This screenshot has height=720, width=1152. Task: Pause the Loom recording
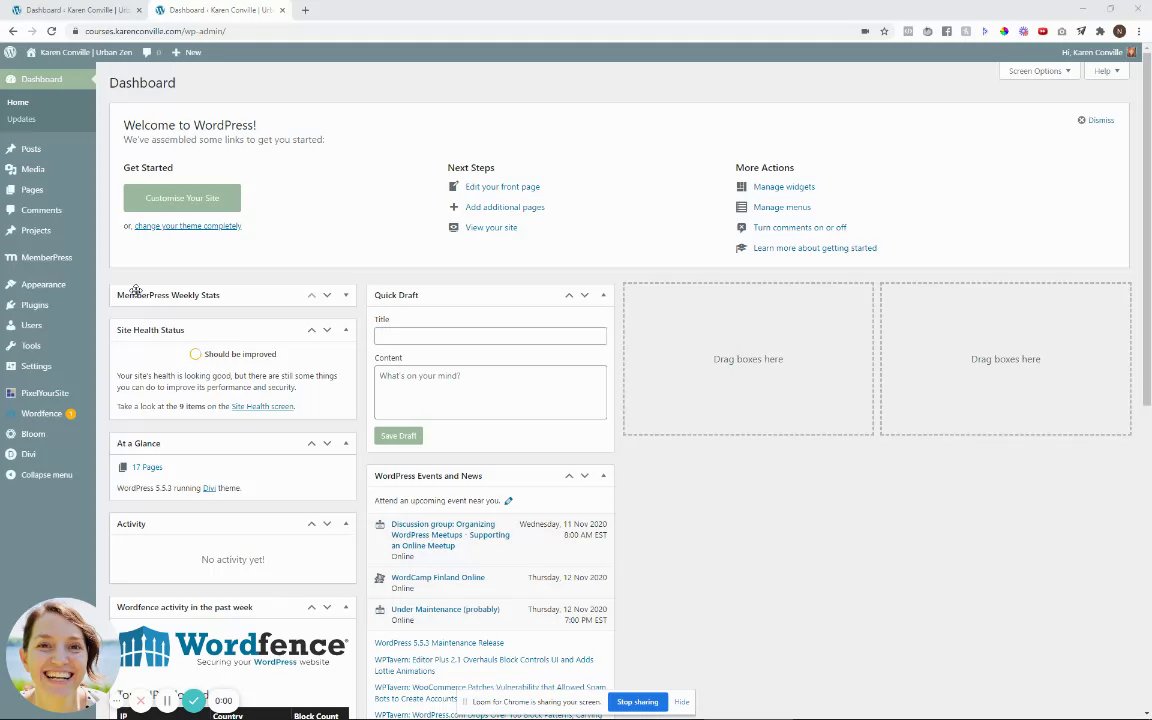[x=167, y=701]
